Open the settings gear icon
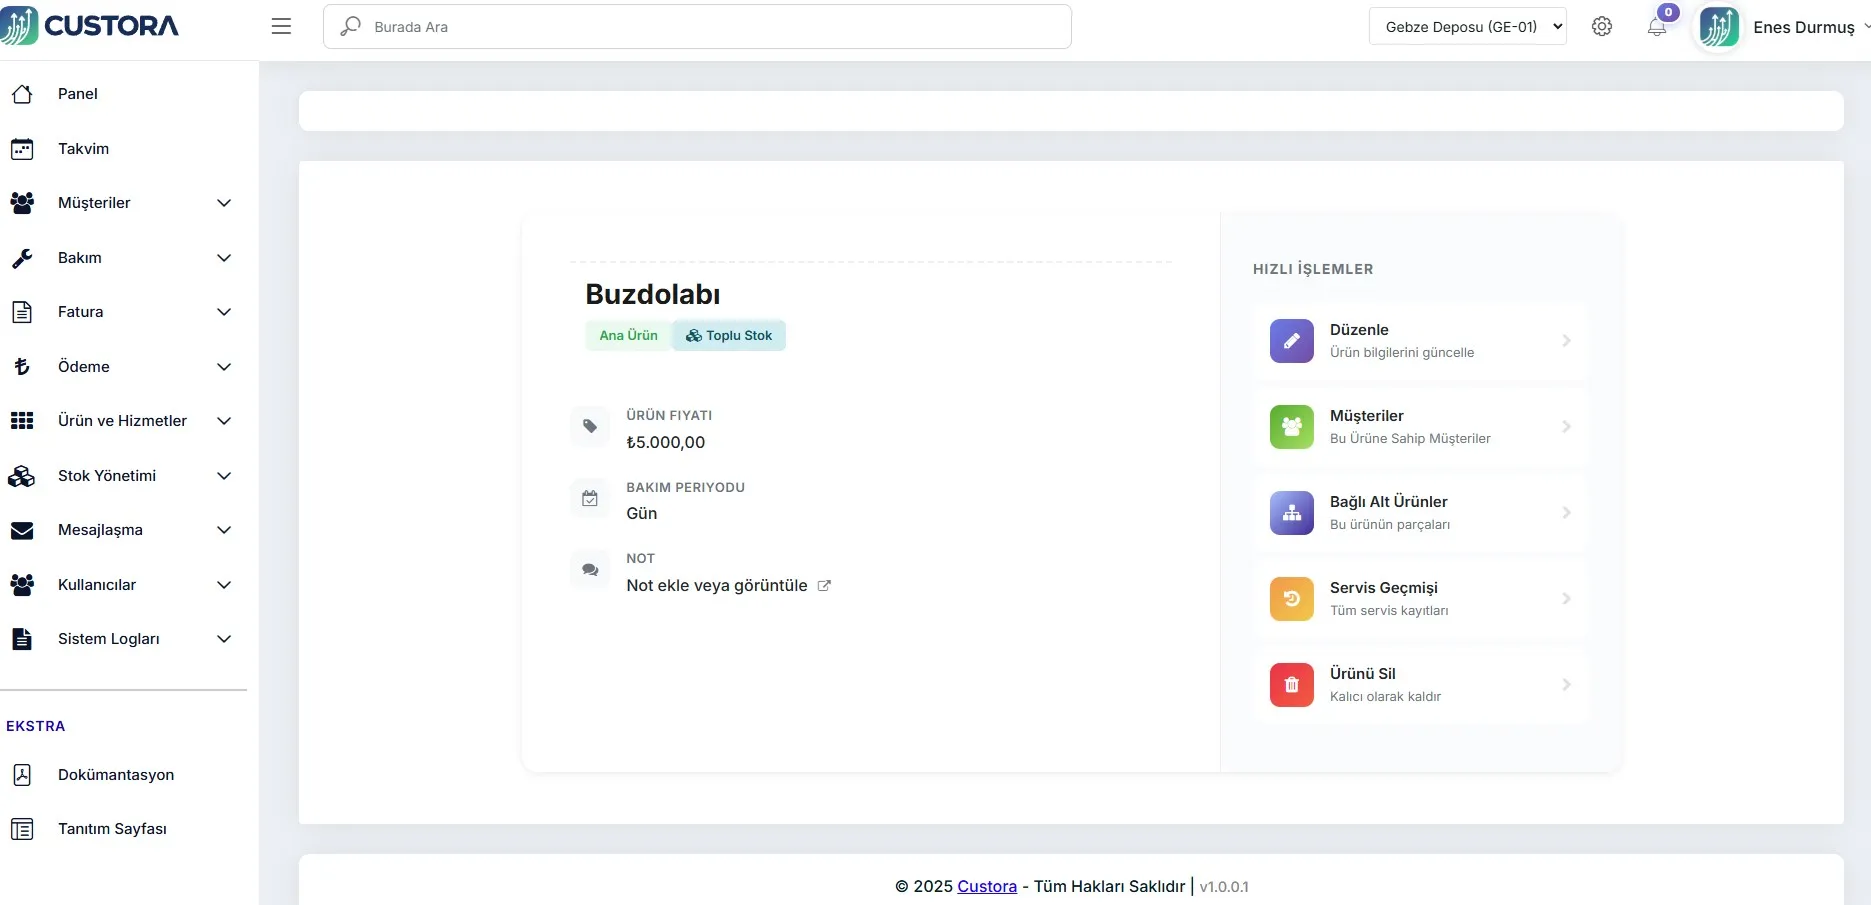The height and width of the screenshot is (905, 1871). (1601, 27)
